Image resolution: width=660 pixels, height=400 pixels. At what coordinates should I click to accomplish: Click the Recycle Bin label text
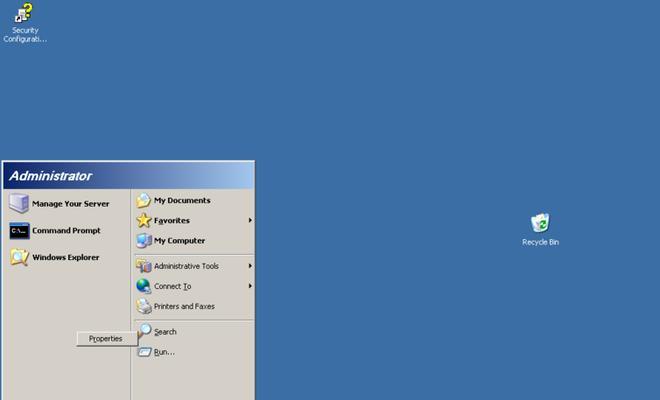(540, 242)
